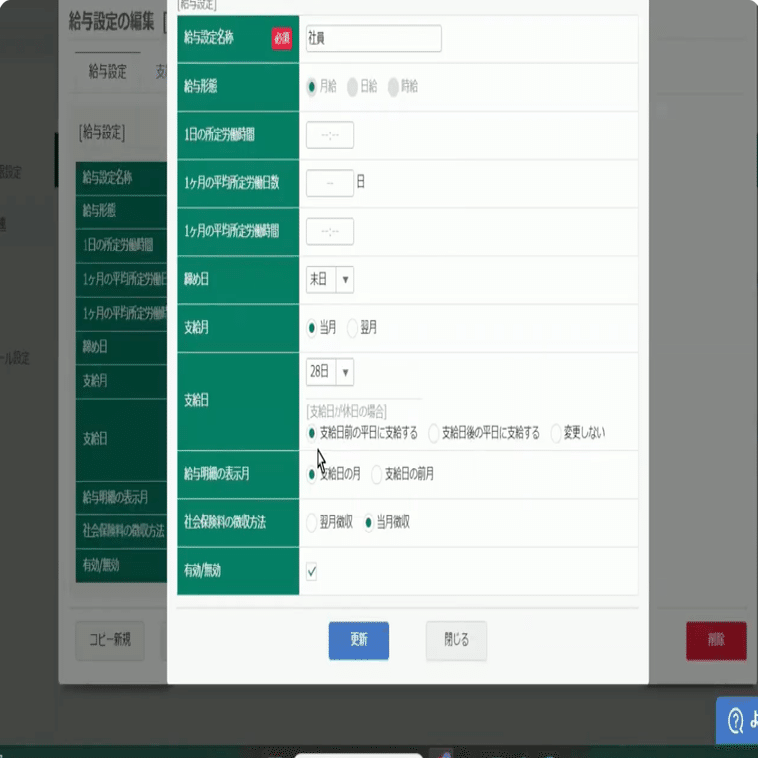The width and height of the screenshot is (758, 758).
Task: Click the コピー新規 button in background
Action: point(110,640)
